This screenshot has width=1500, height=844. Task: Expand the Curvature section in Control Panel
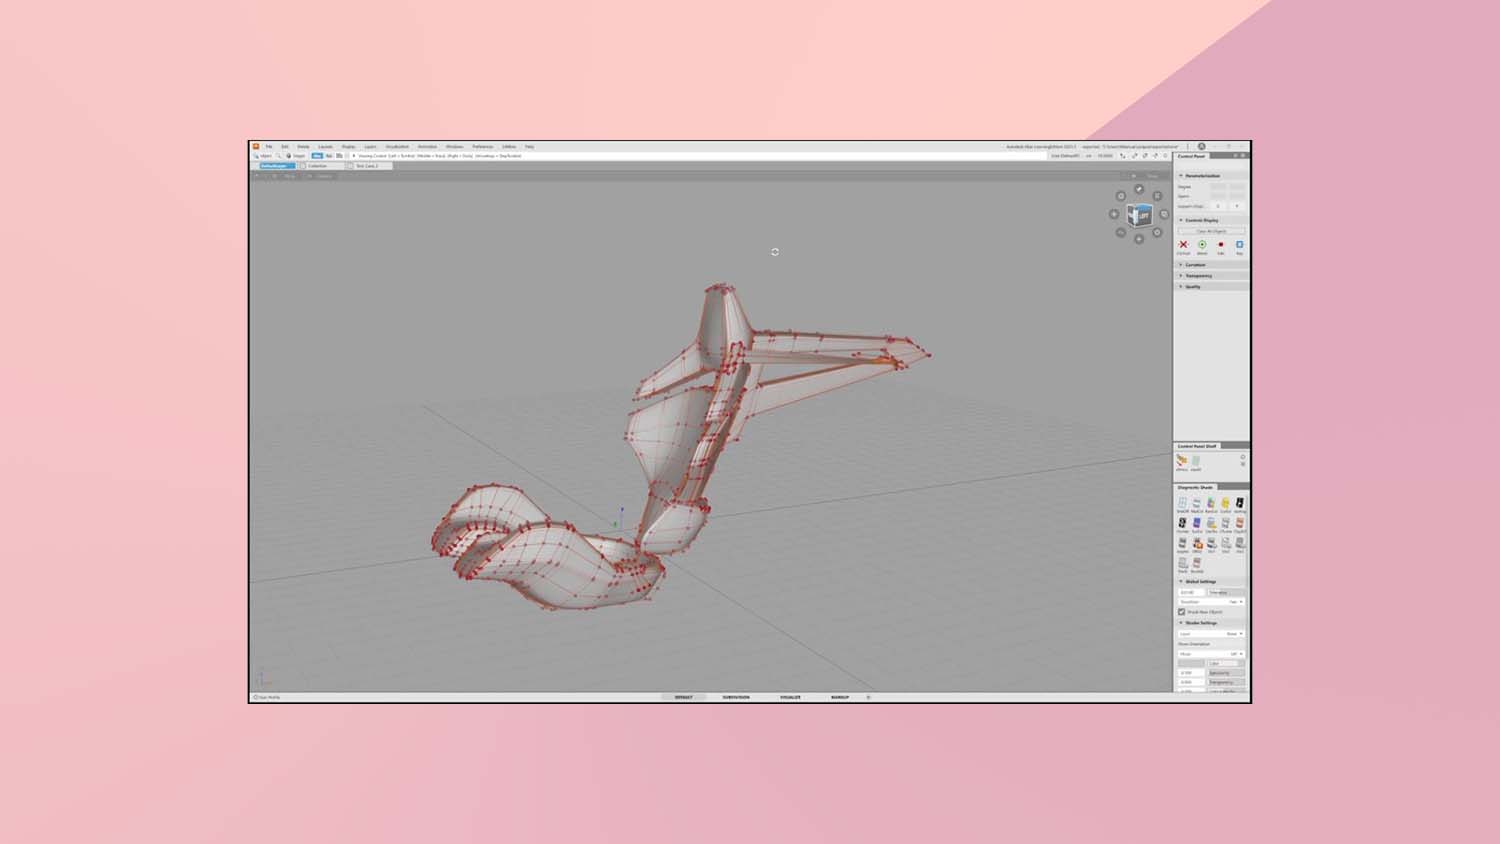[1196, 265]
